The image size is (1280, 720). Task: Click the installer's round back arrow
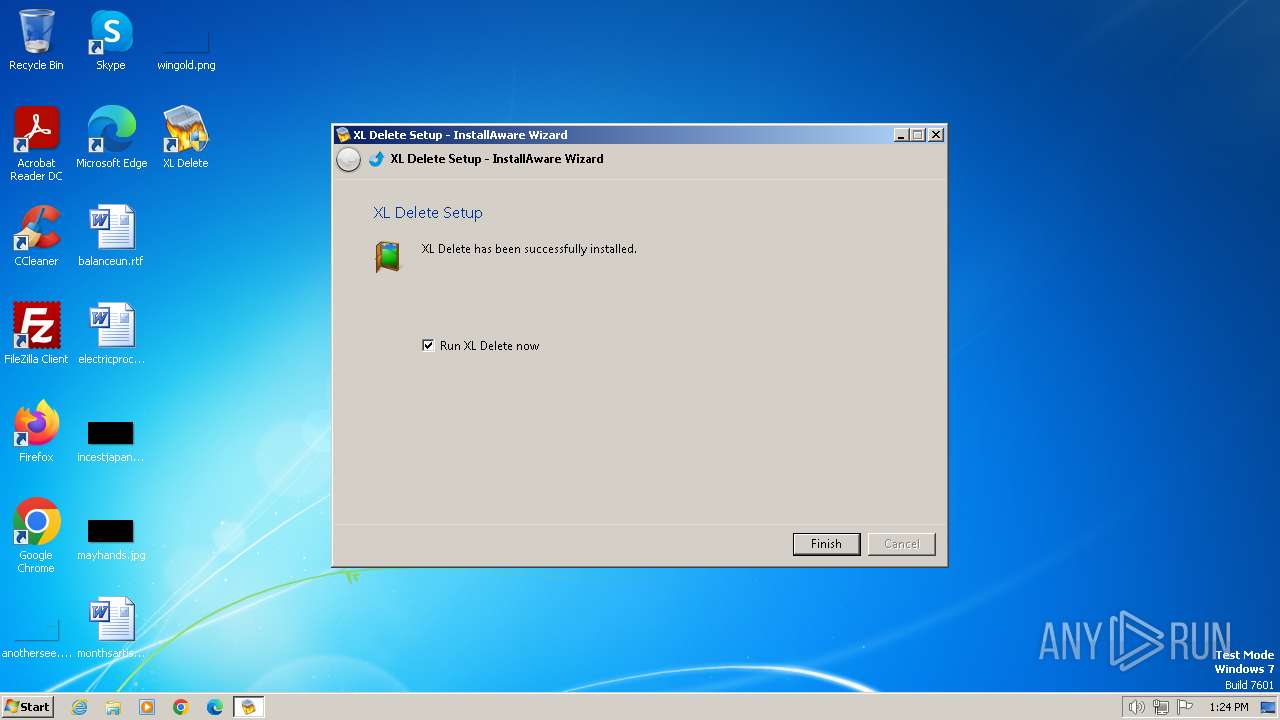348,159
